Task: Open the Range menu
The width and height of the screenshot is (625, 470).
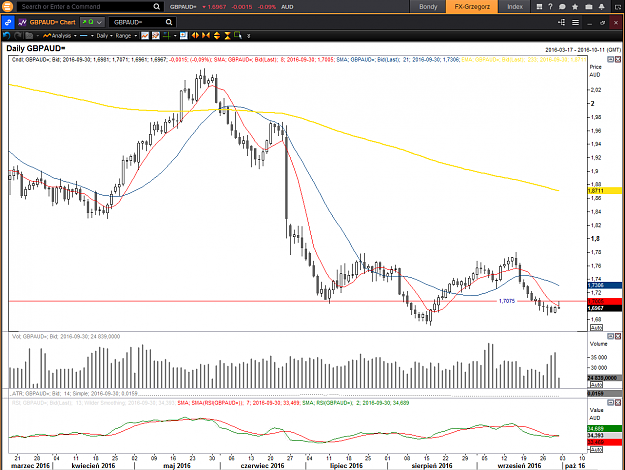Action: click(123, 36)
